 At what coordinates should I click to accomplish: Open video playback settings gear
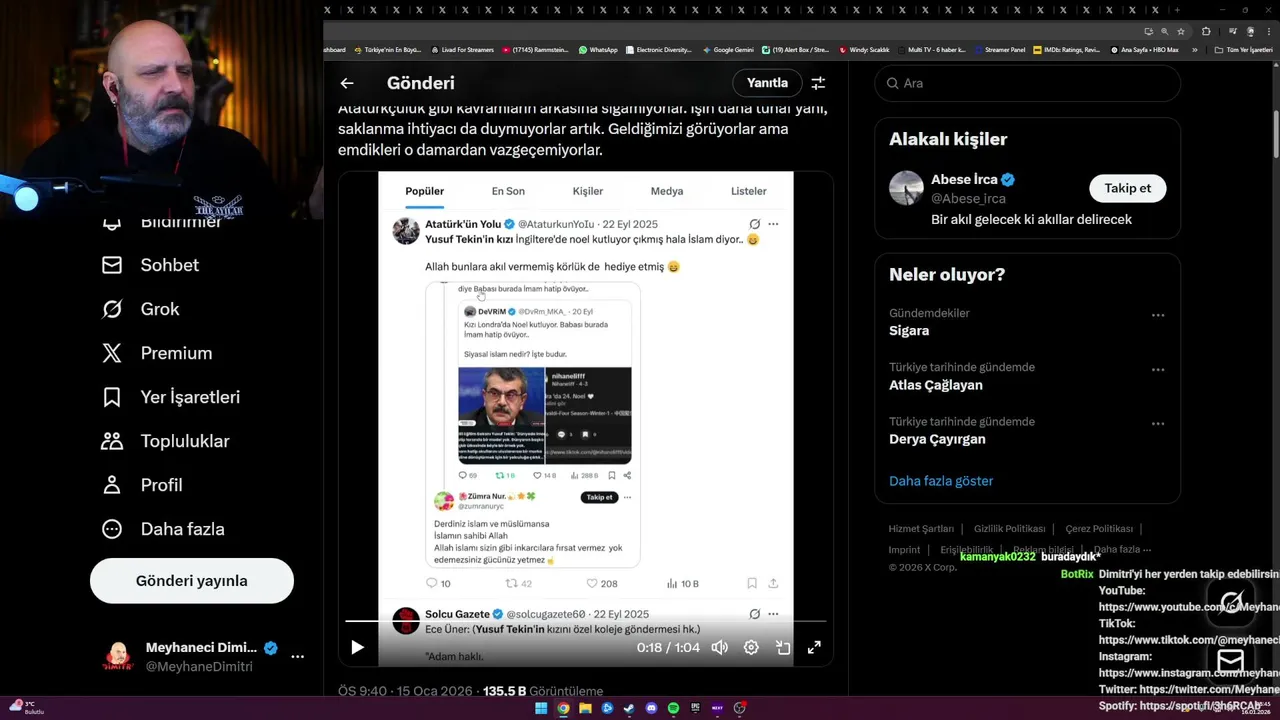click(x=751, y=647)
